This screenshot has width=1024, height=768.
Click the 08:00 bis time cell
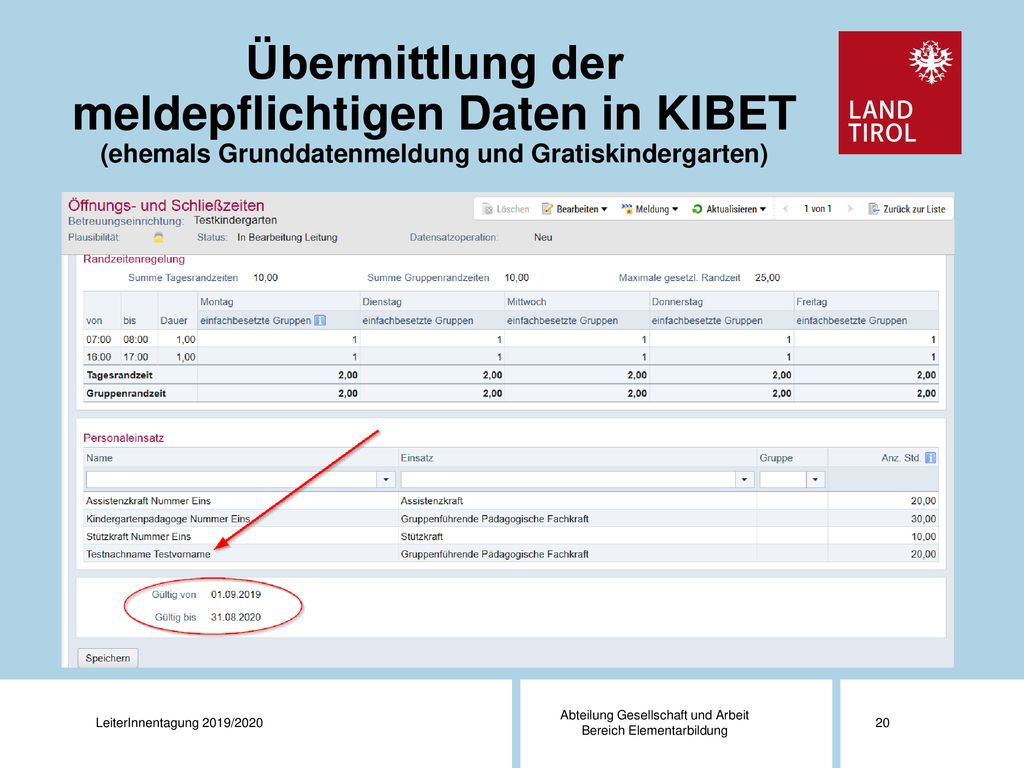coord(136,340)
